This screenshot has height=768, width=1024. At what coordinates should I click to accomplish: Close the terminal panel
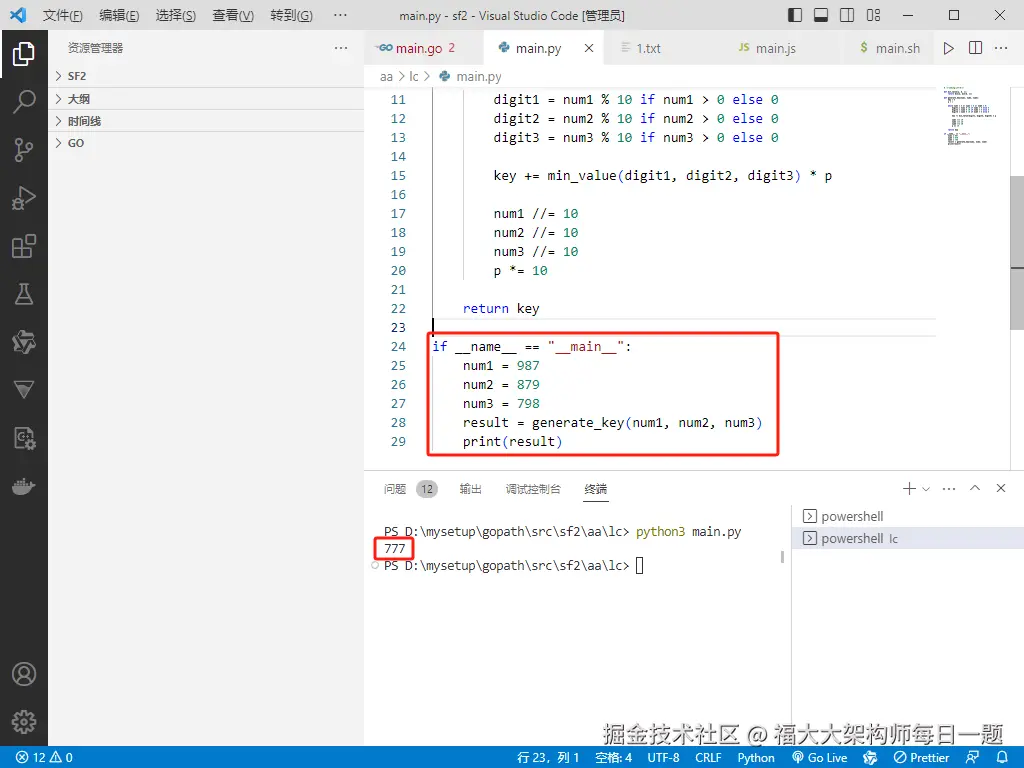click(x=1000, y=488)
